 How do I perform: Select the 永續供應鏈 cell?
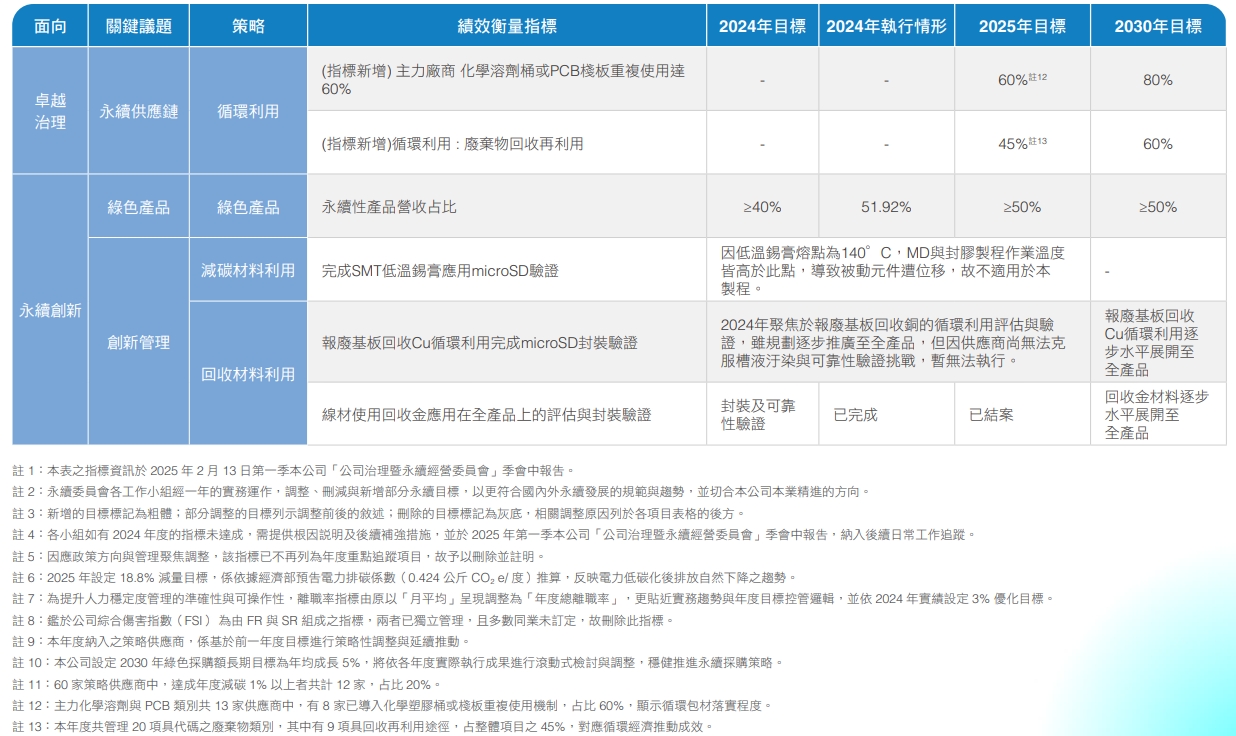[x=138, y=111]
